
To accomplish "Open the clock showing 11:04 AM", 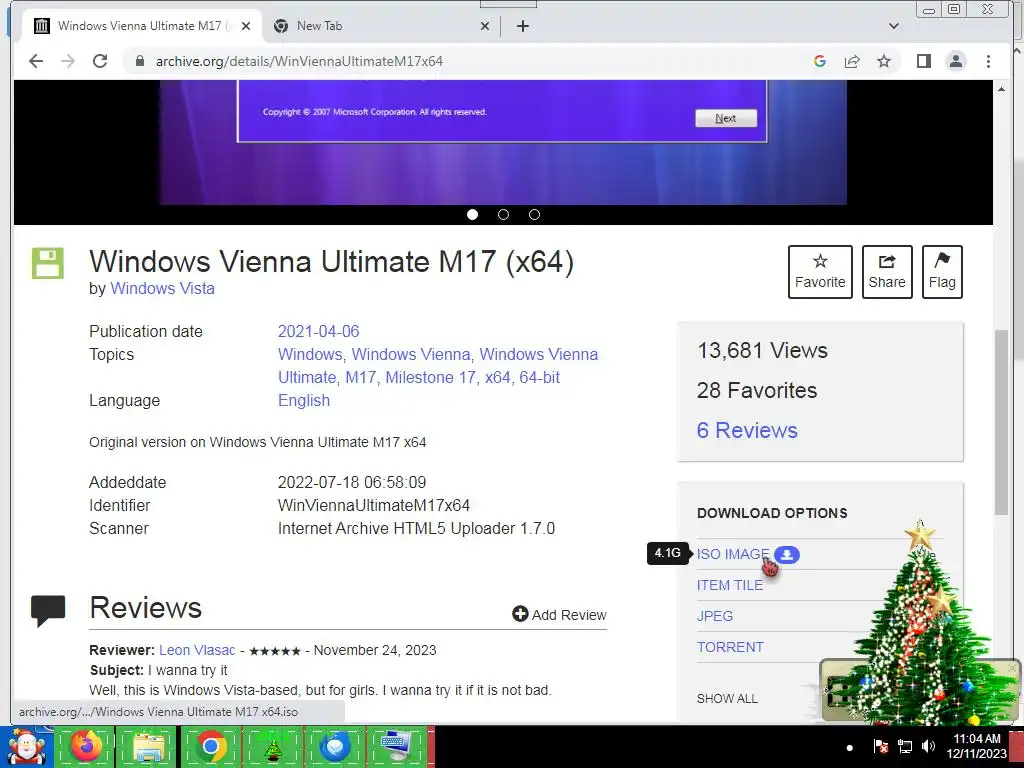I will [x=977, y=746].
